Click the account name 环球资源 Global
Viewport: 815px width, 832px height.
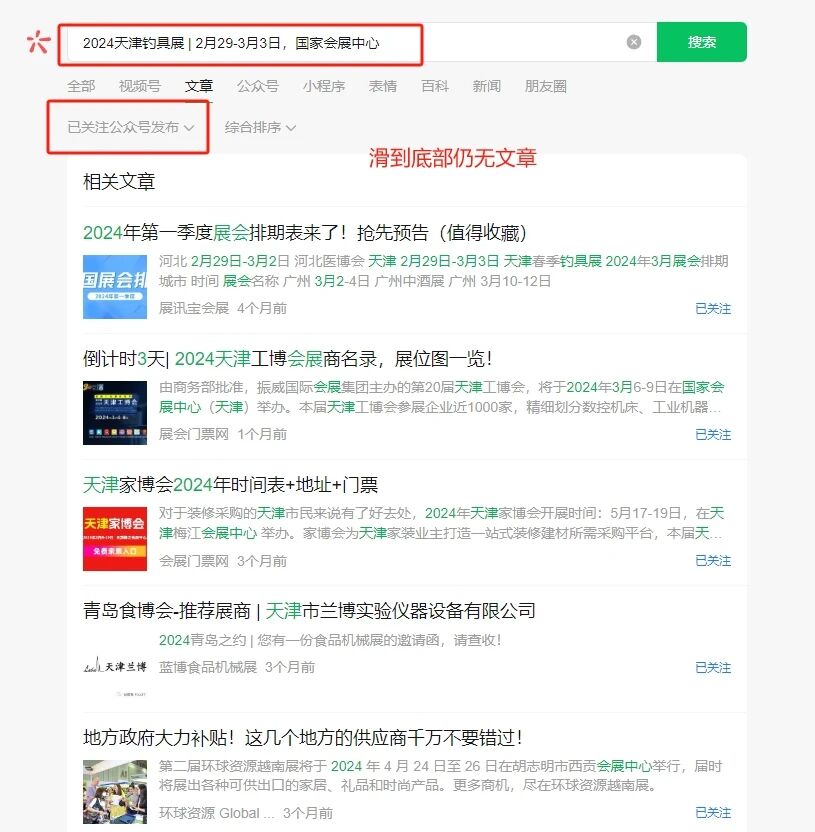click(x=216, y=813)
